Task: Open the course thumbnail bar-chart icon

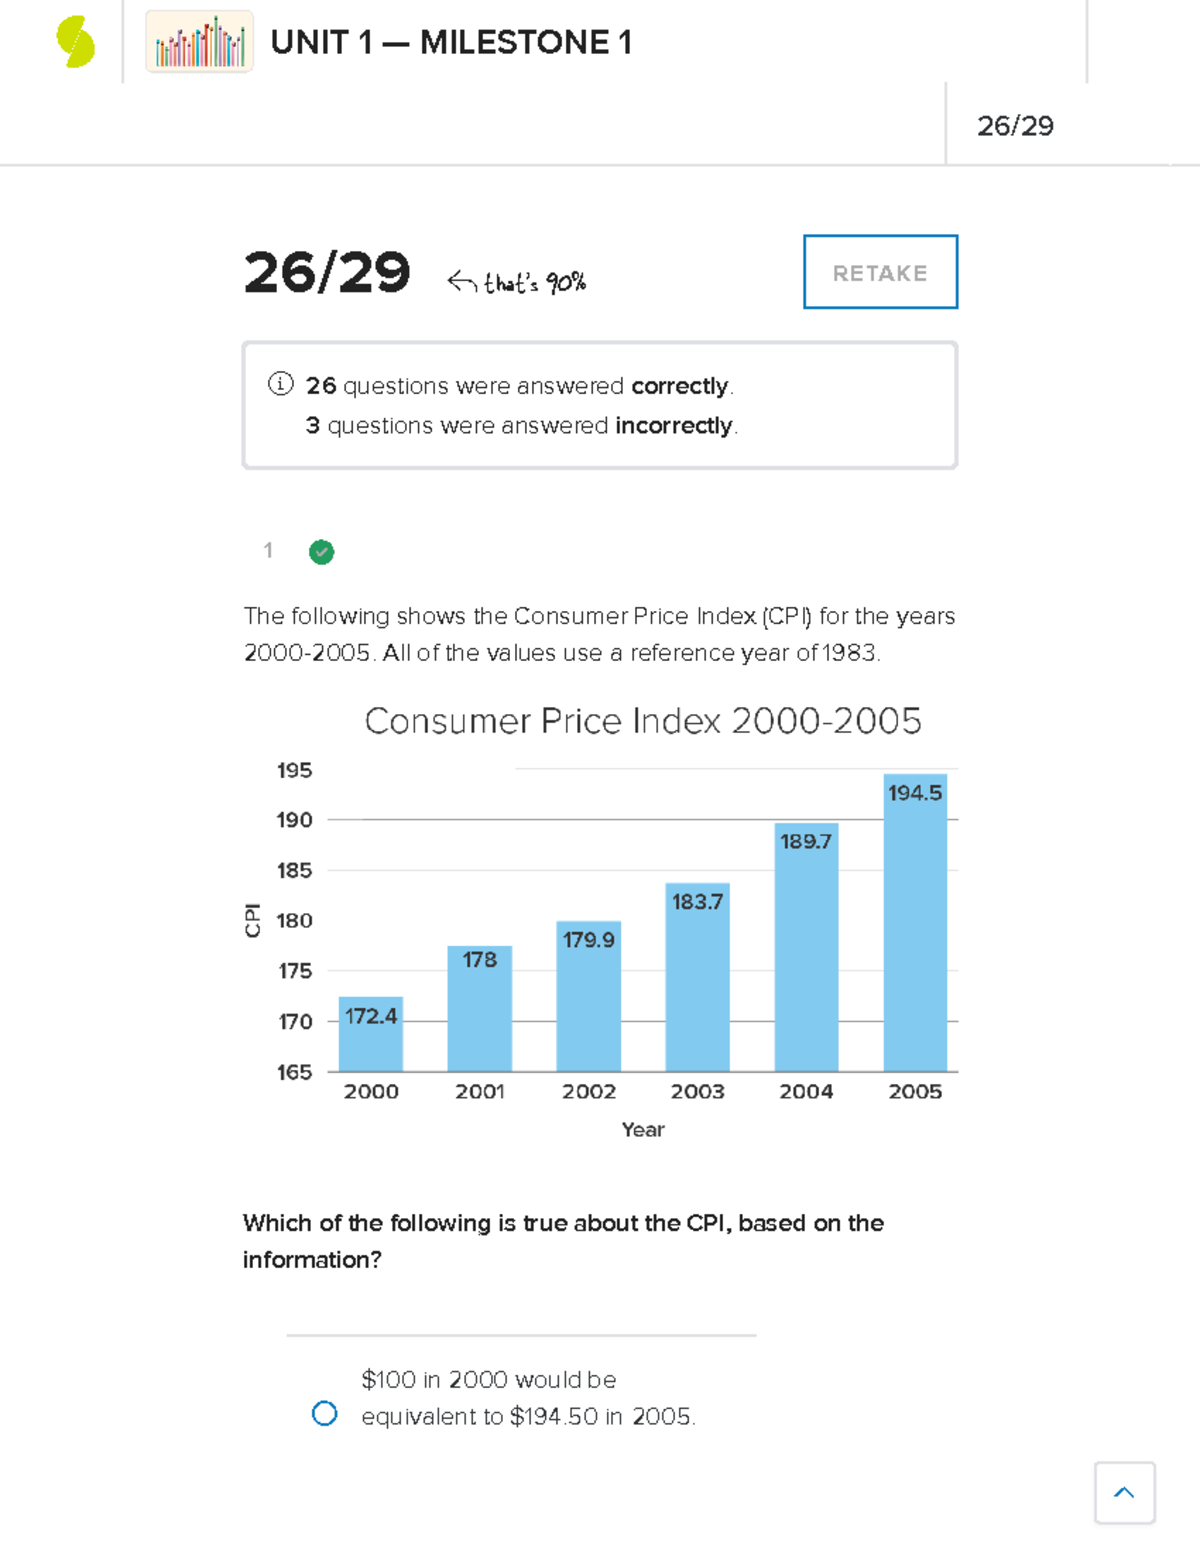Action: coord(200,42)
